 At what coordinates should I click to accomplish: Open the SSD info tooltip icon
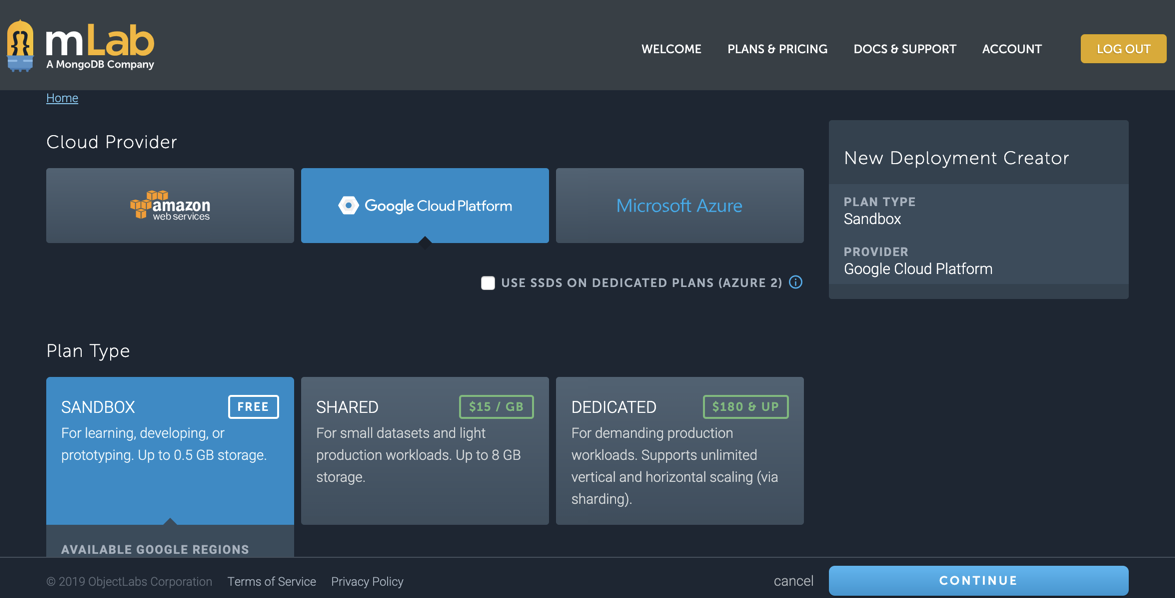coord(795,283)
